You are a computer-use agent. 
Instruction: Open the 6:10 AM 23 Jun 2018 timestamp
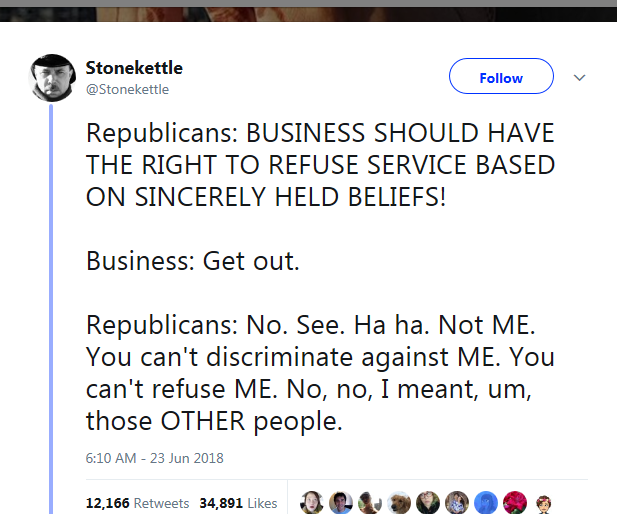click(154, 458)
